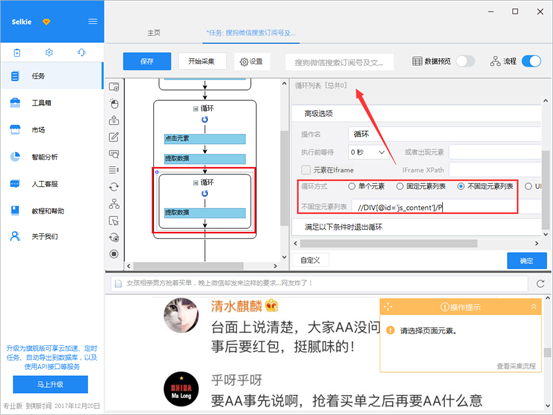553x415 pixels.
Task: Click the blue 保存 save button
Action: click(x=147, y=61)
